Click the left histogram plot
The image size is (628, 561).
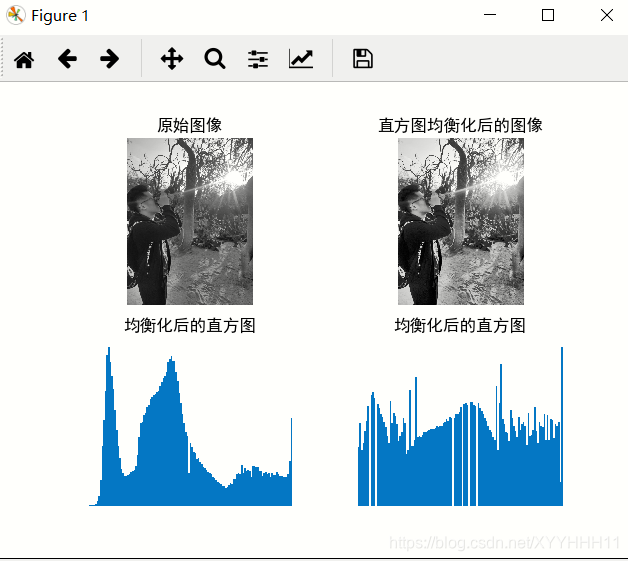(191, 426)
